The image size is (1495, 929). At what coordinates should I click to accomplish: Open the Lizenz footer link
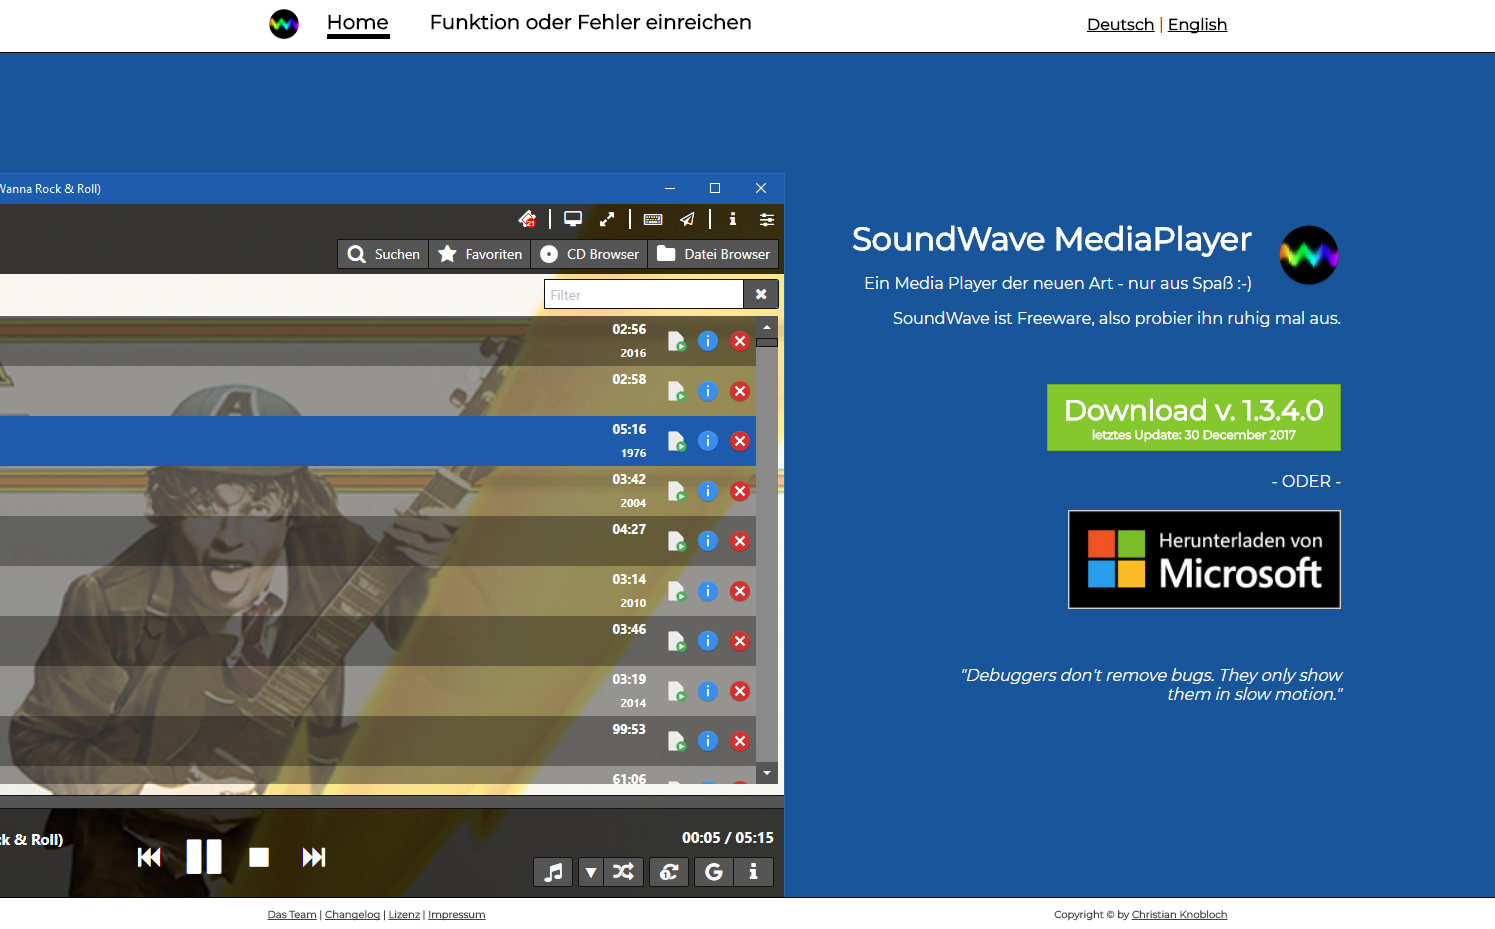coord(404,915)
